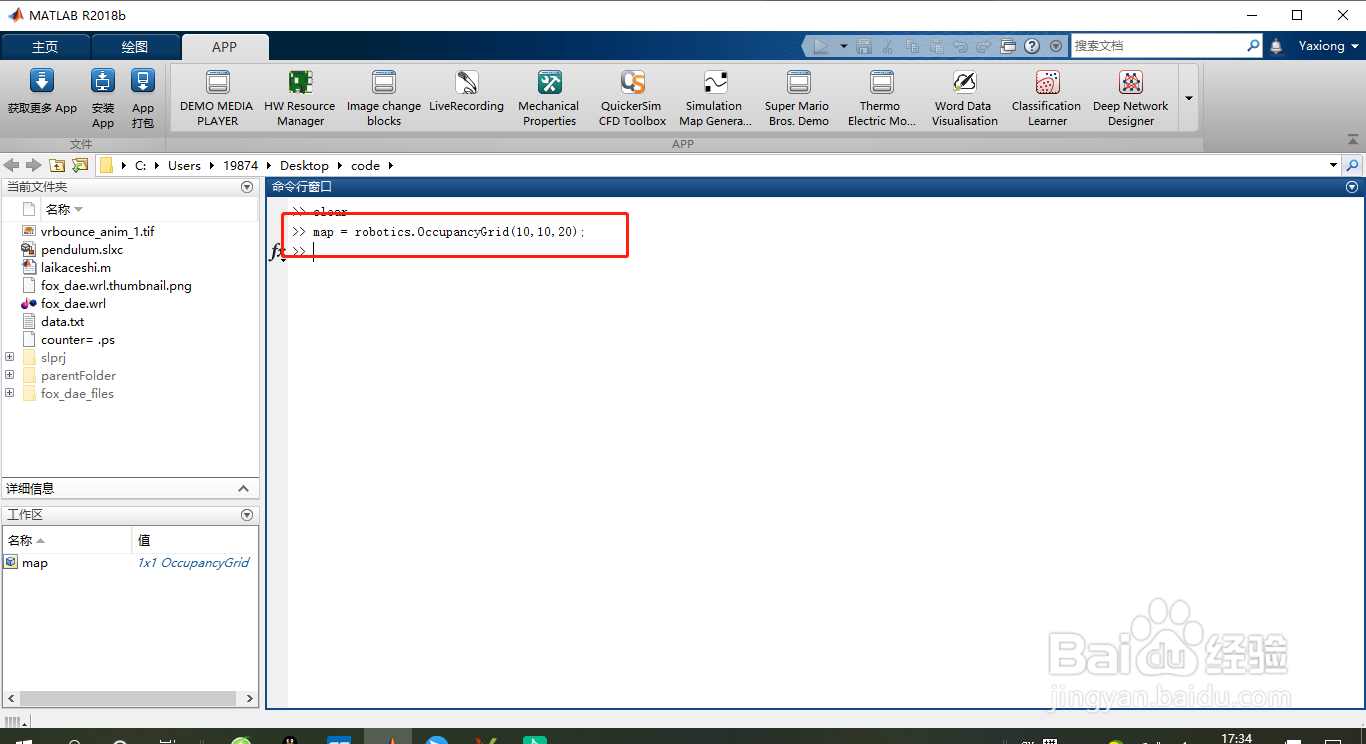Switch to the Home (主页) tab
This screenshot has width=1366, height=744.
pyautogui.click(x=45, y=47)
